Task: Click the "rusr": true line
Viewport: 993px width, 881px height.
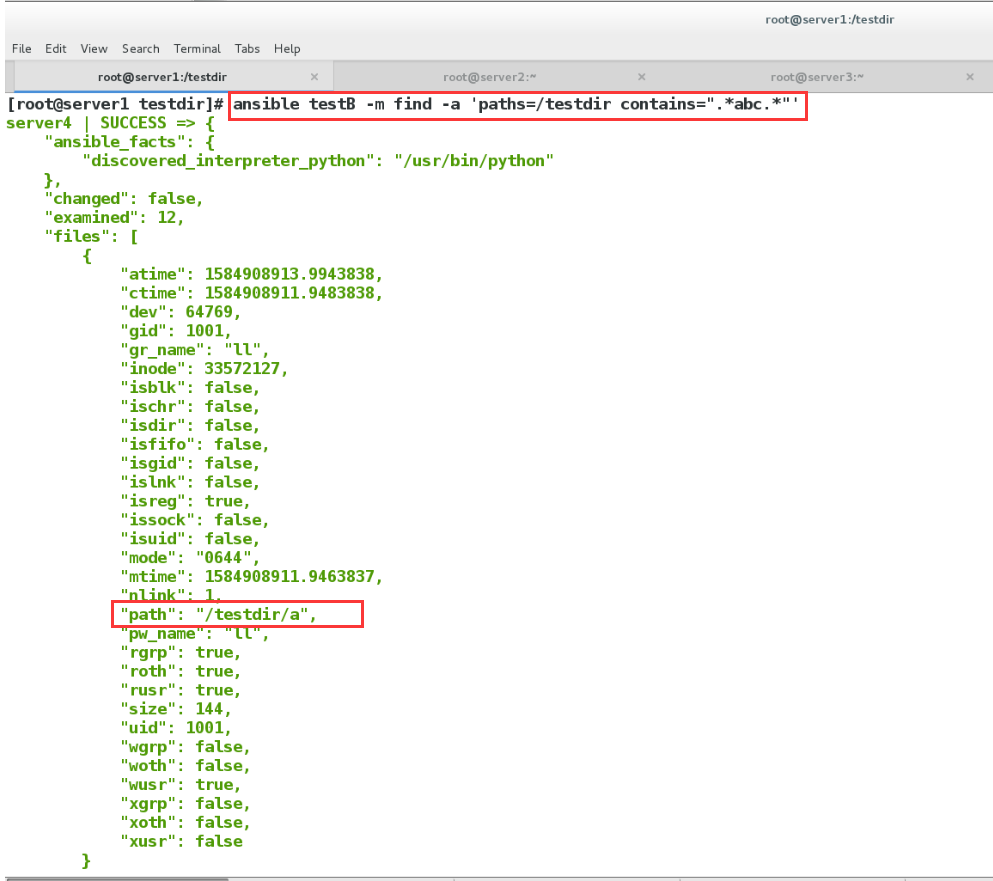Action: click(x=180, y=690)
